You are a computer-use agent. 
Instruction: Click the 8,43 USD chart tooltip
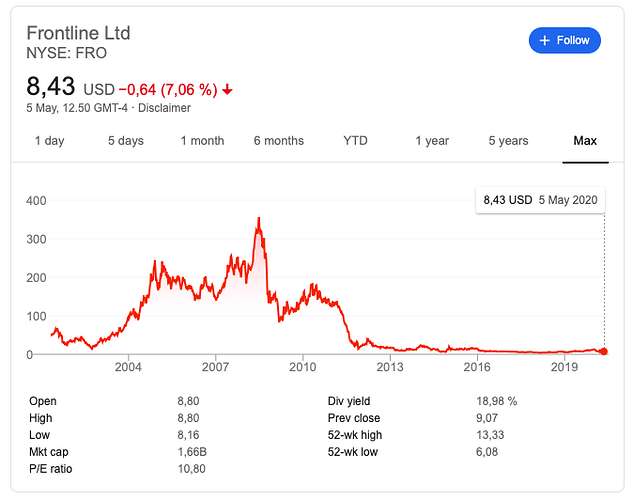click(x=540, y=200)
